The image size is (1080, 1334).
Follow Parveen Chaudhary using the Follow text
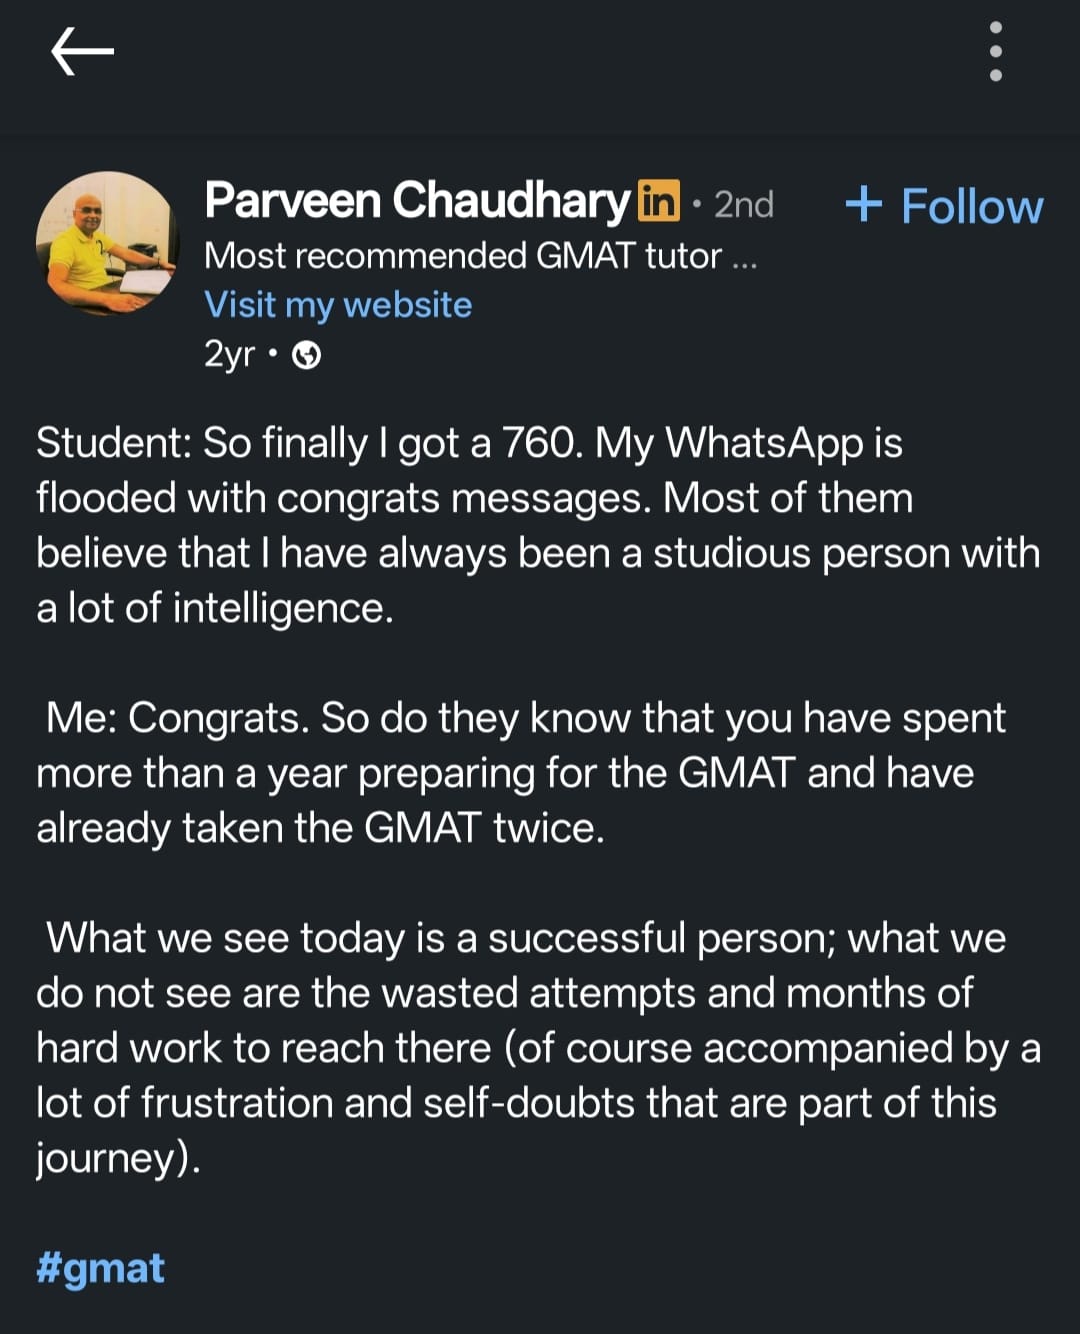coord(972,207)
